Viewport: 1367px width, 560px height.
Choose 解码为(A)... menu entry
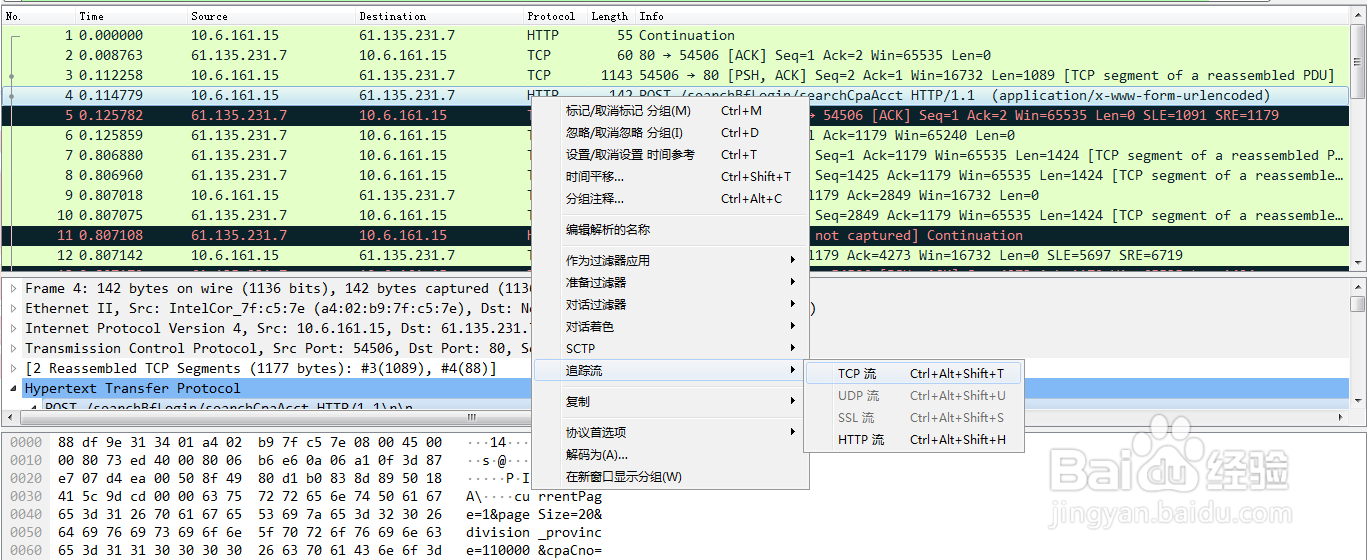(668, 455)
